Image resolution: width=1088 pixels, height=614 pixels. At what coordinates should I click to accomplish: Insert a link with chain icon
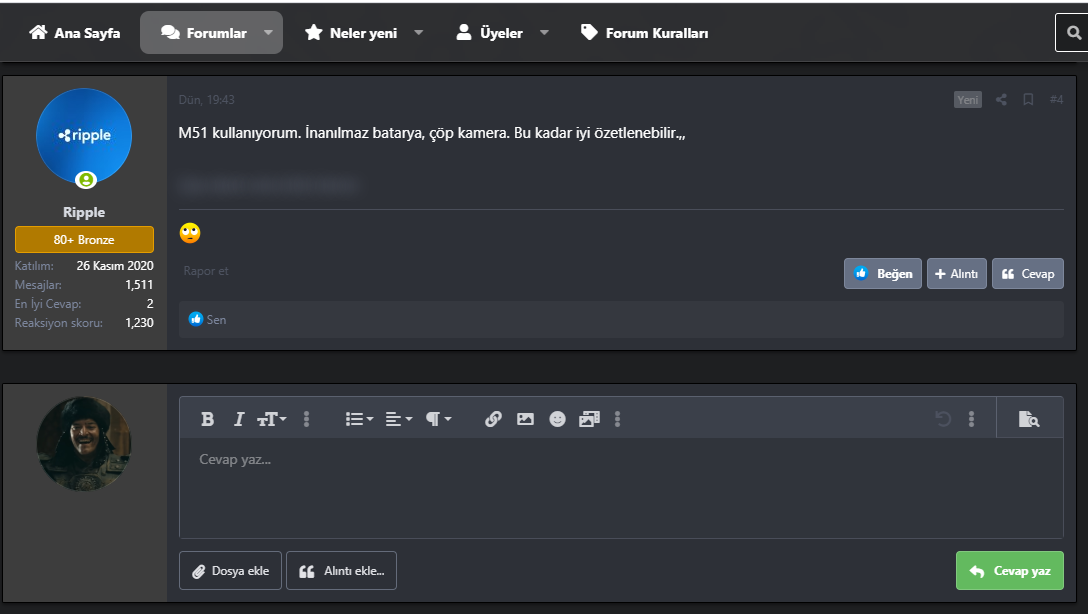493,419
